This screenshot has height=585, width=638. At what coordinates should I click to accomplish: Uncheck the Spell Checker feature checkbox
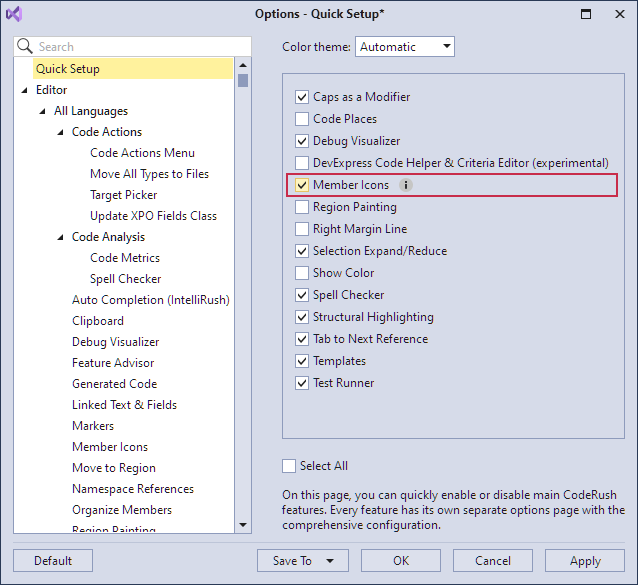click(302, 295)
